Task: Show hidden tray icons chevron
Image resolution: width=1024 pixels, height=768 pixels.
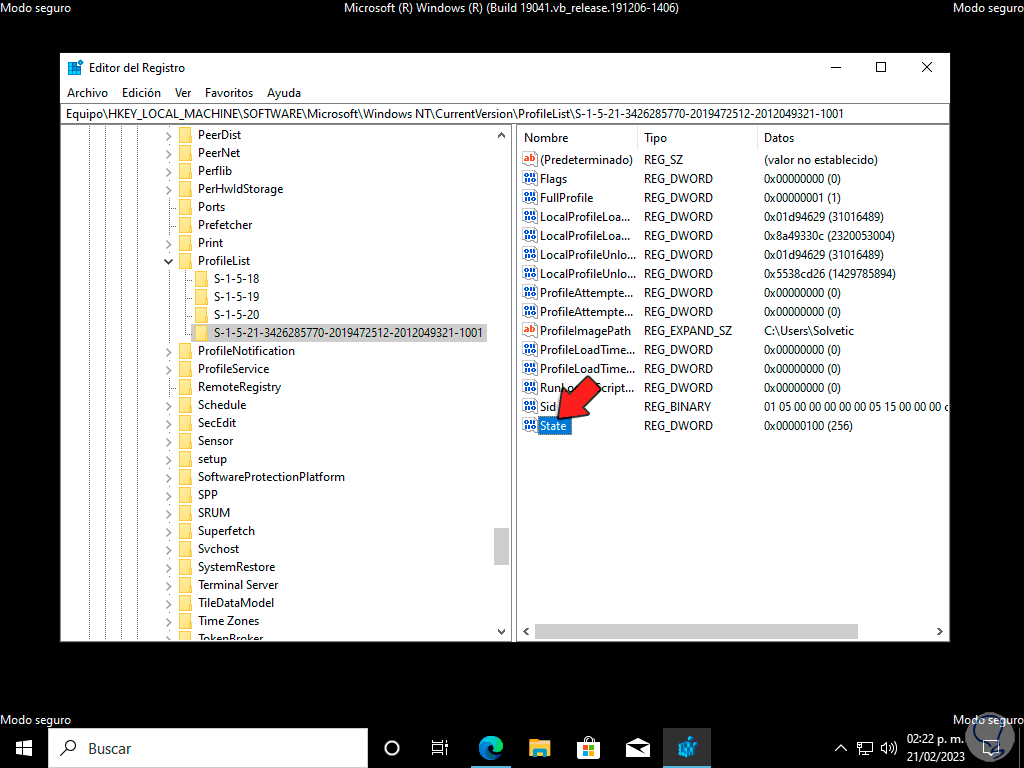Action: [841, 748]
